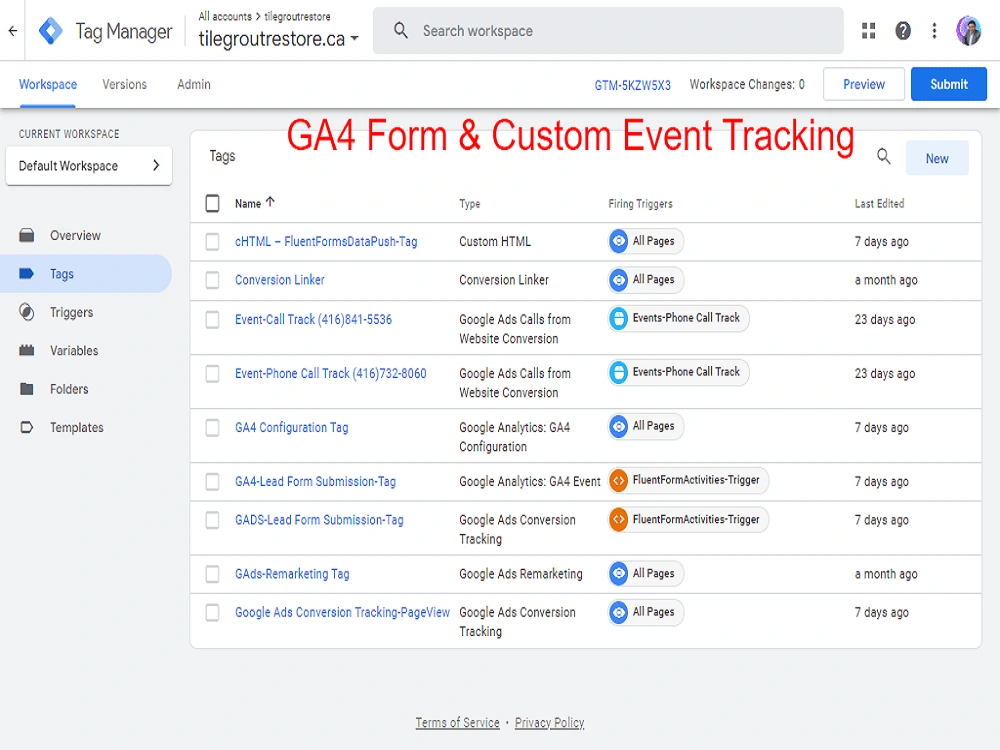This screenshot has width=1000, height=750.
Task: Open Triggers in the sidebar
Action: click(x=71, y=312)
